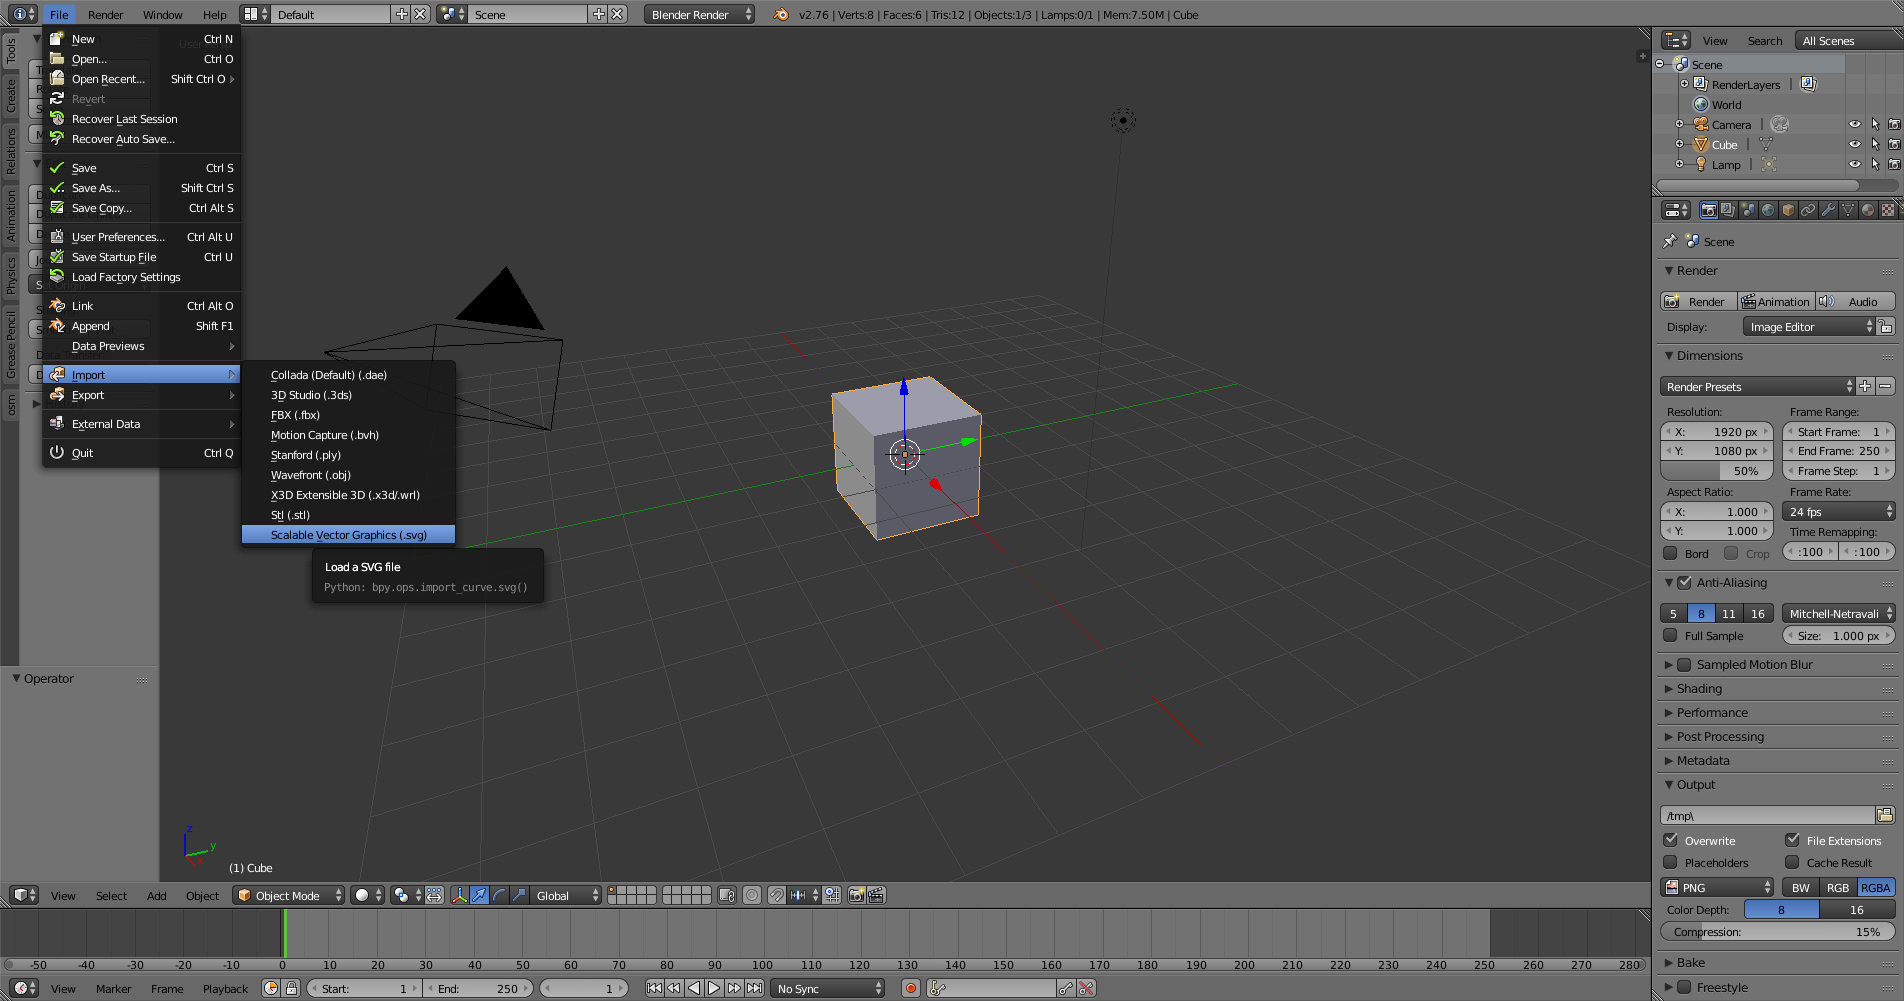Click the render OpenGL camera icon in header

857,895
